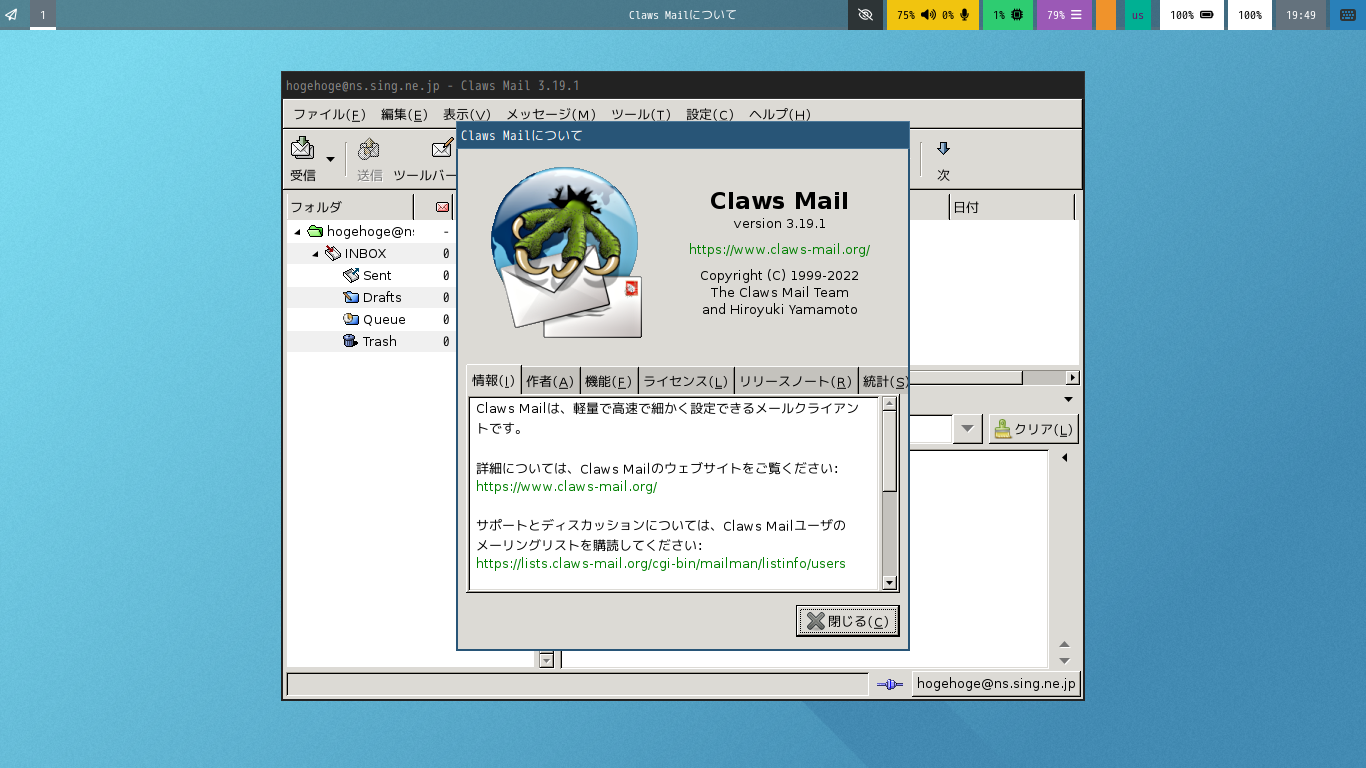
Task: Click the message list horizontal scrollbar right arrow
Action: pos(1072,377)
